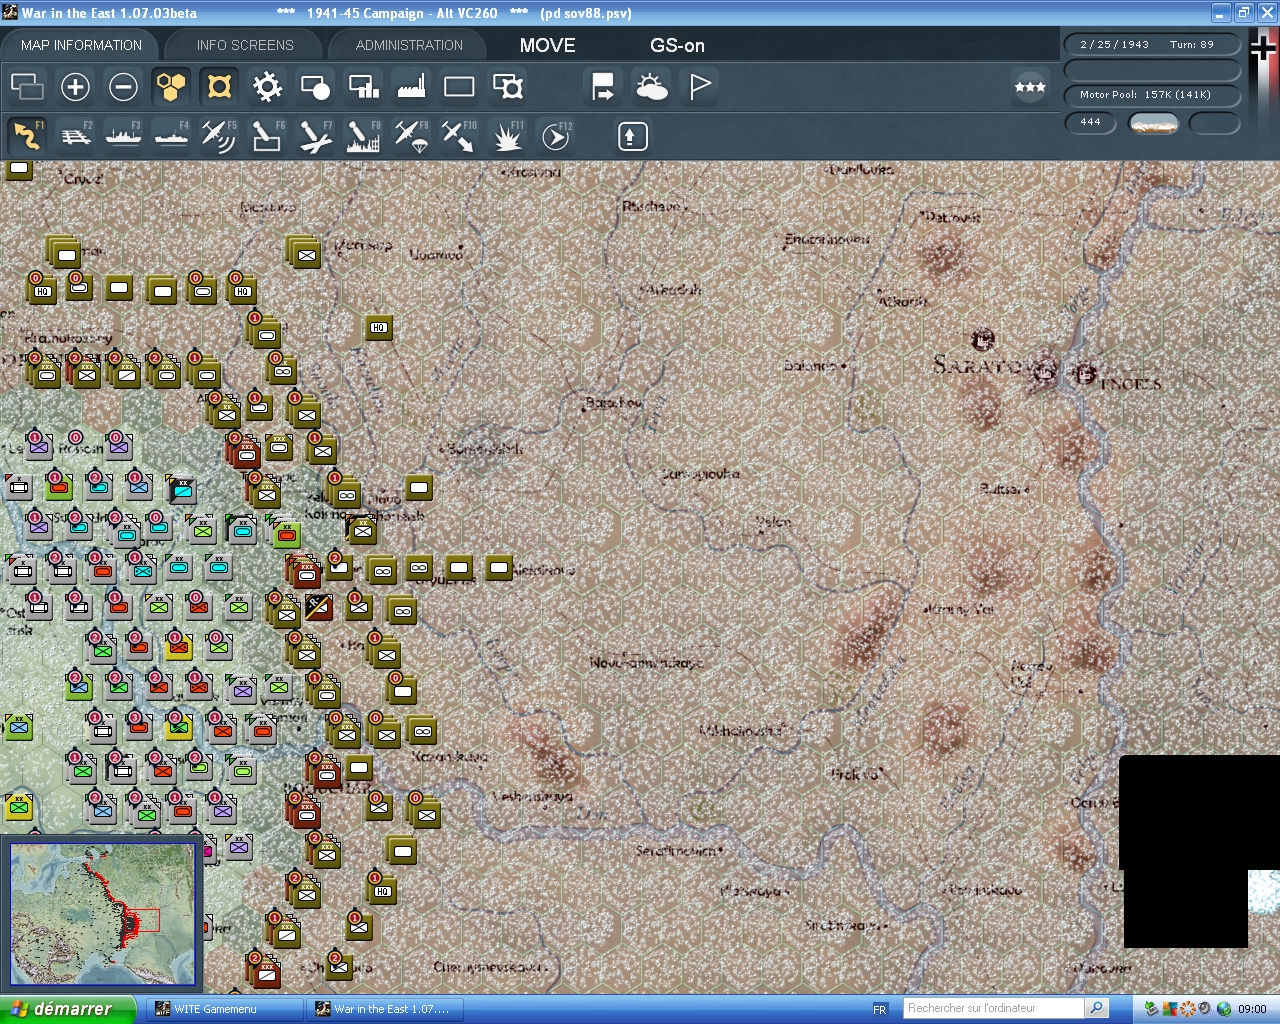Click the Motor Pool status field

tap(1150, 95)
